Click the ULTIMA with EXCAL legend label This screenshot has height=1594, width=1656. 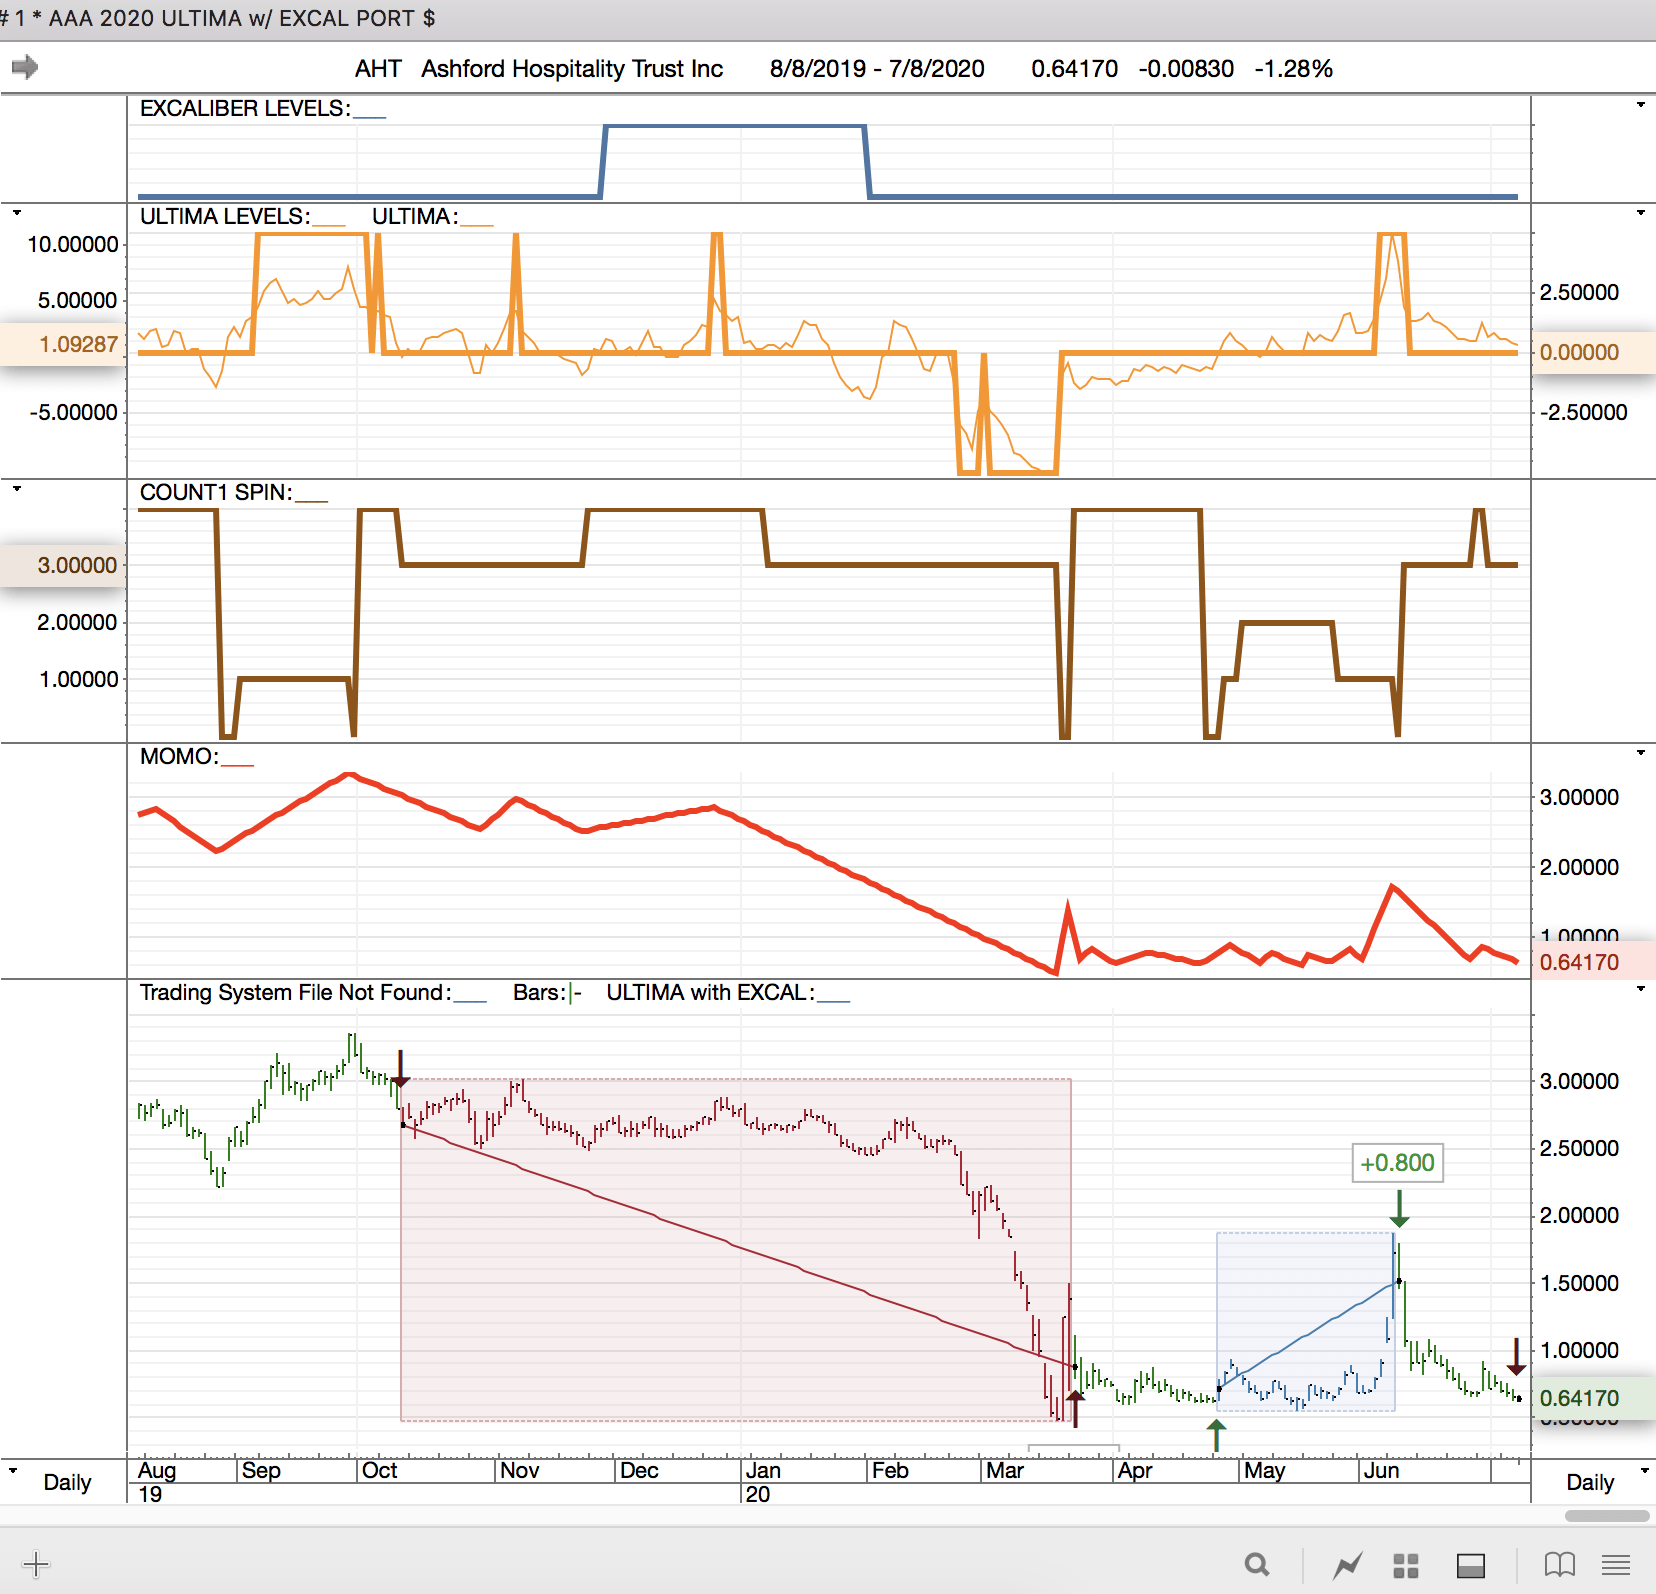coord(710,992)
